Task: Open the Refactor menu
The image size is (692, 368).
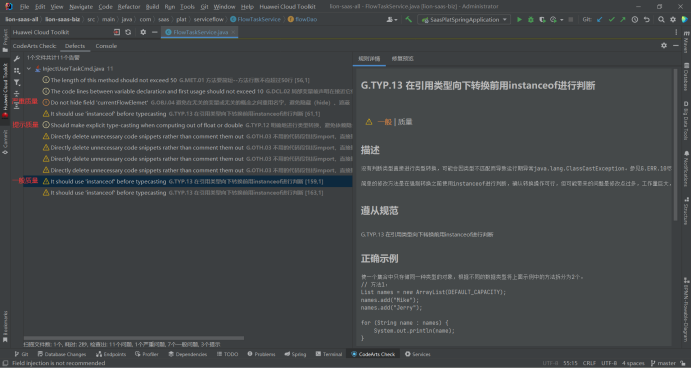Action: pos(129,7)
